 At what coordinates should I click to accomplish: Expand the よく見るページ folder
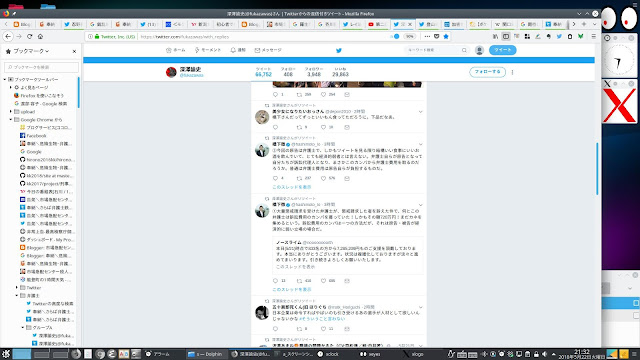11,87
